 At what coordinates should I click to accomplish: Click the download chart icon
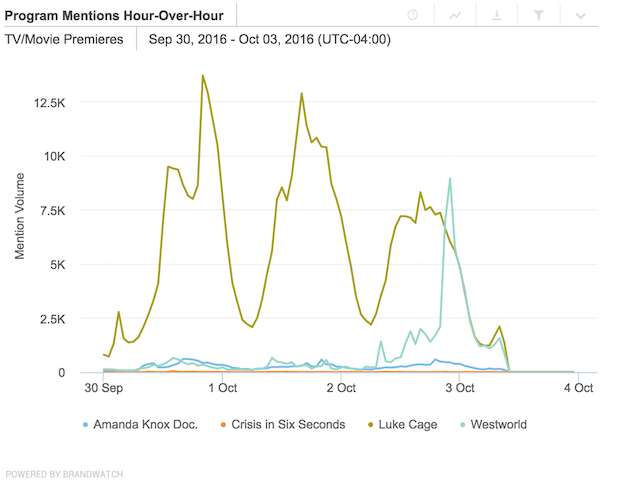coord(496,16)
